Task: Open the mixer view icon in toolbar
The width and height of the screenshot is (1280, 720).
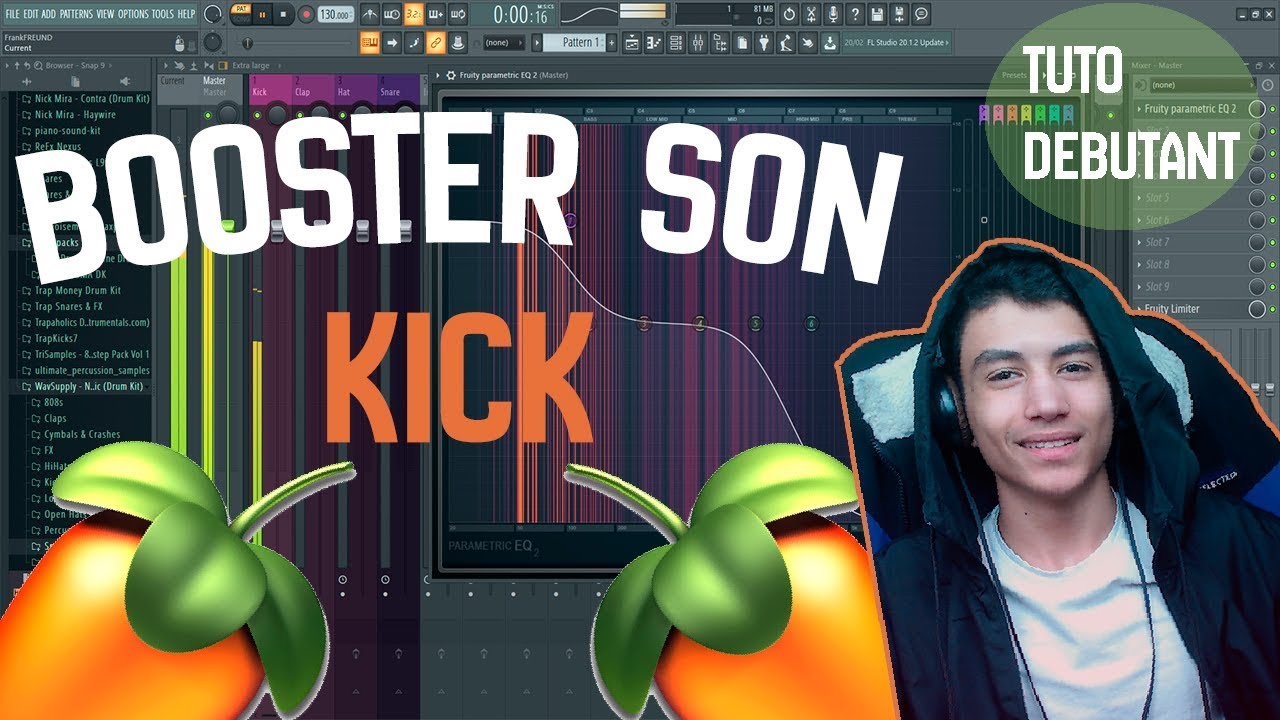Action: [698, 43]
